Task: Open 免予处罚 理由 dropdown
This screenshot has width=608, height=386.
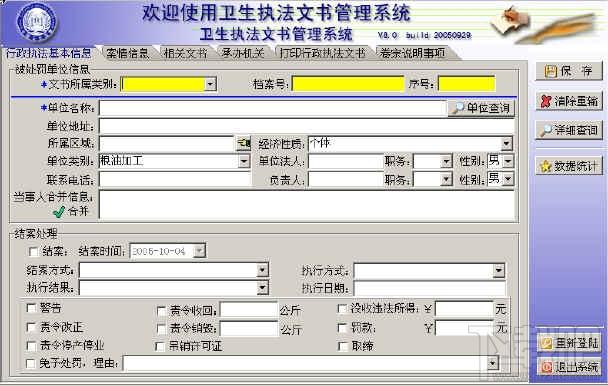Action: click(x=492, y=363)
